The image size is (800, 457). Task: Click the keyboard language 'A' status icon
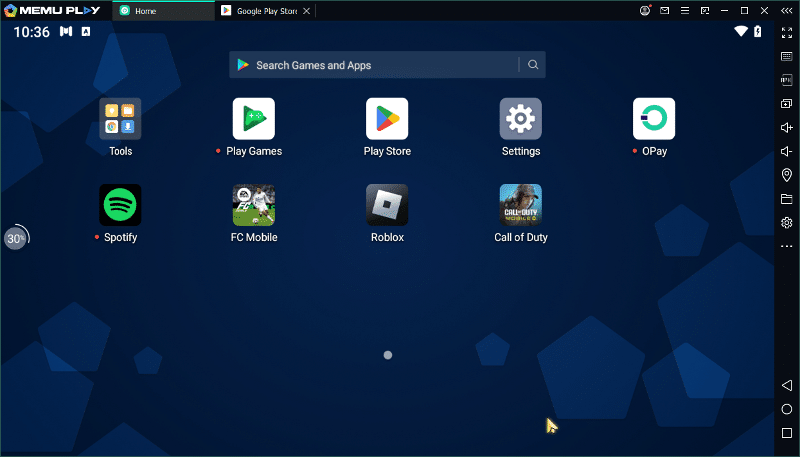point(86,32)
